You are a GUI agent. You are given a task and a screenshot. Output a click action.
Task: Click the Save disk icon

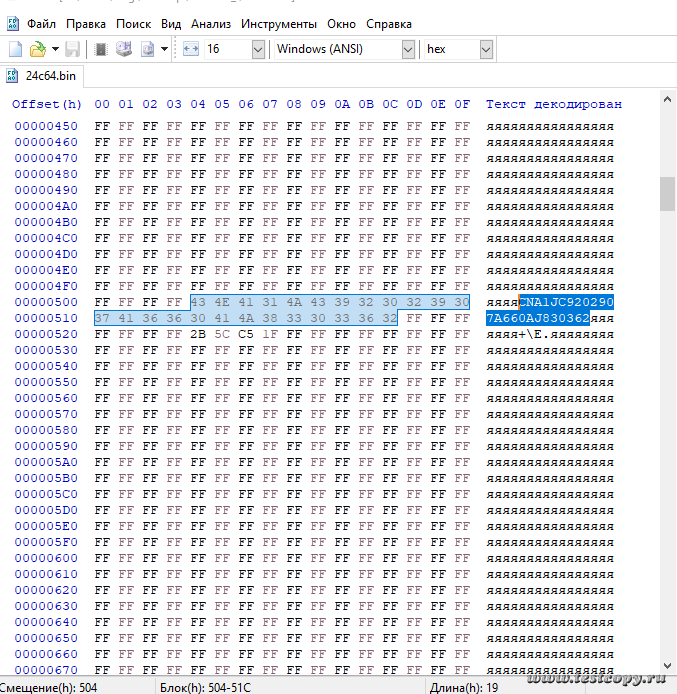73,49
